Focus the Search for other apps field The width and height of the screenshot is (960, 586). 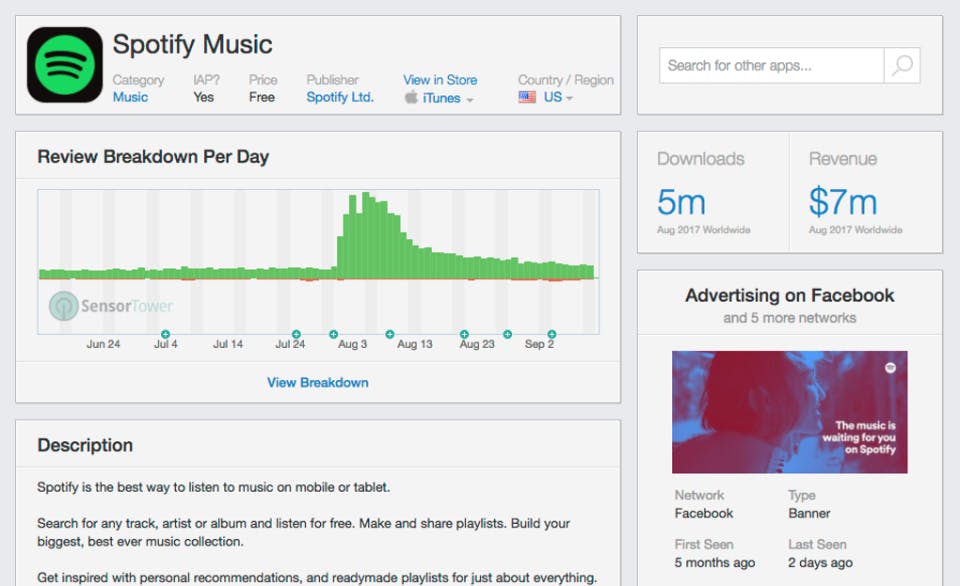771,65
